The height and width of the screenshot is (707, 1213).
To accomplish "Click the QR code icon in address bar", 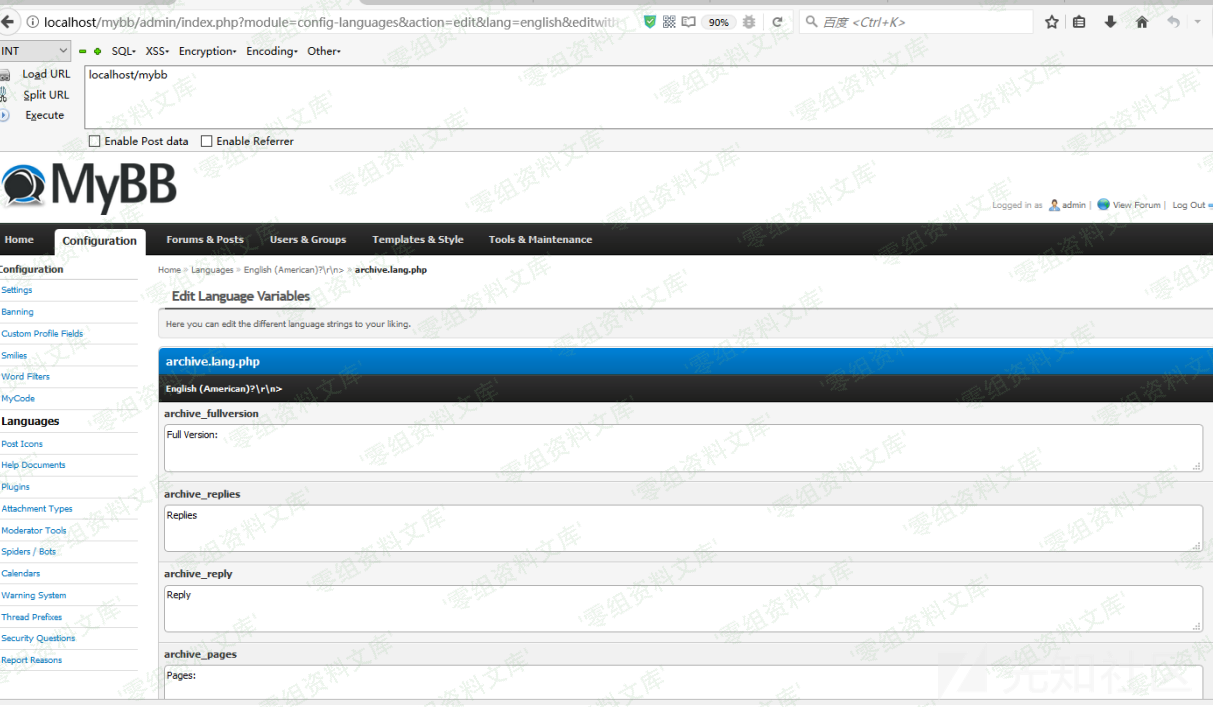I will 669,22.
